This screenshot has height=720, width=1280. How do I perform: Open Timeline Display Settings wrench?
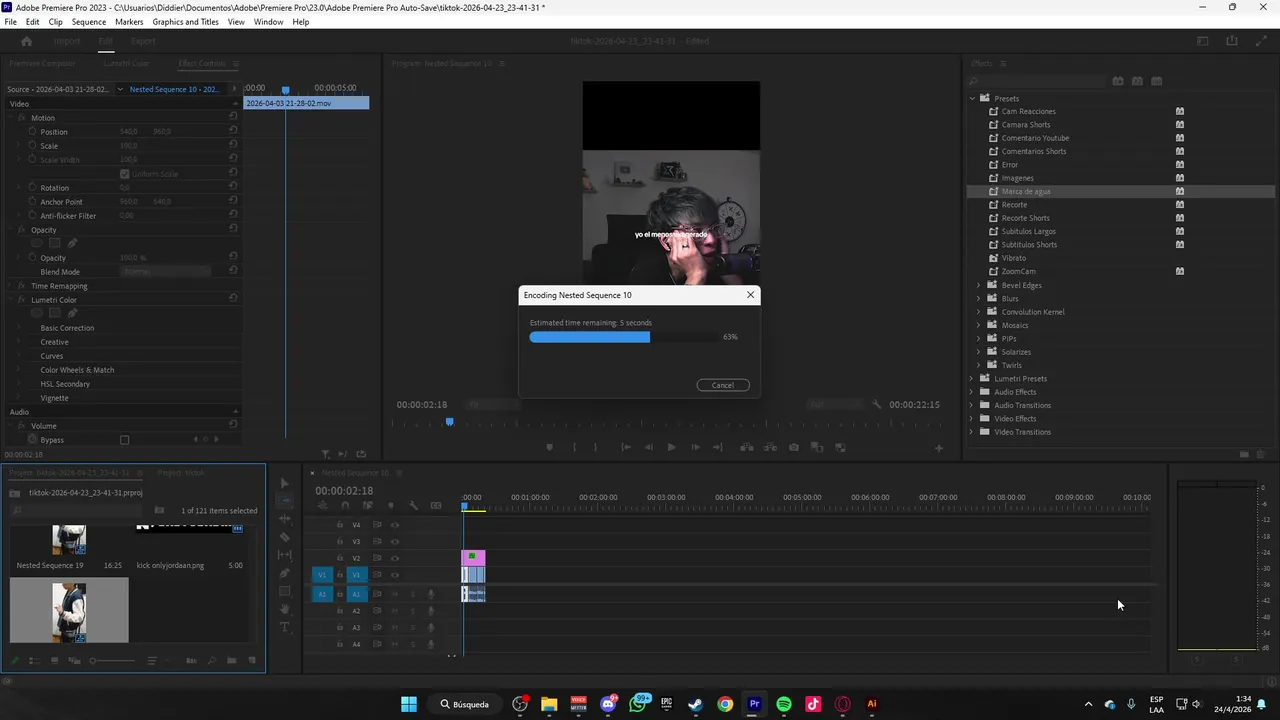(x=413, y=506)
